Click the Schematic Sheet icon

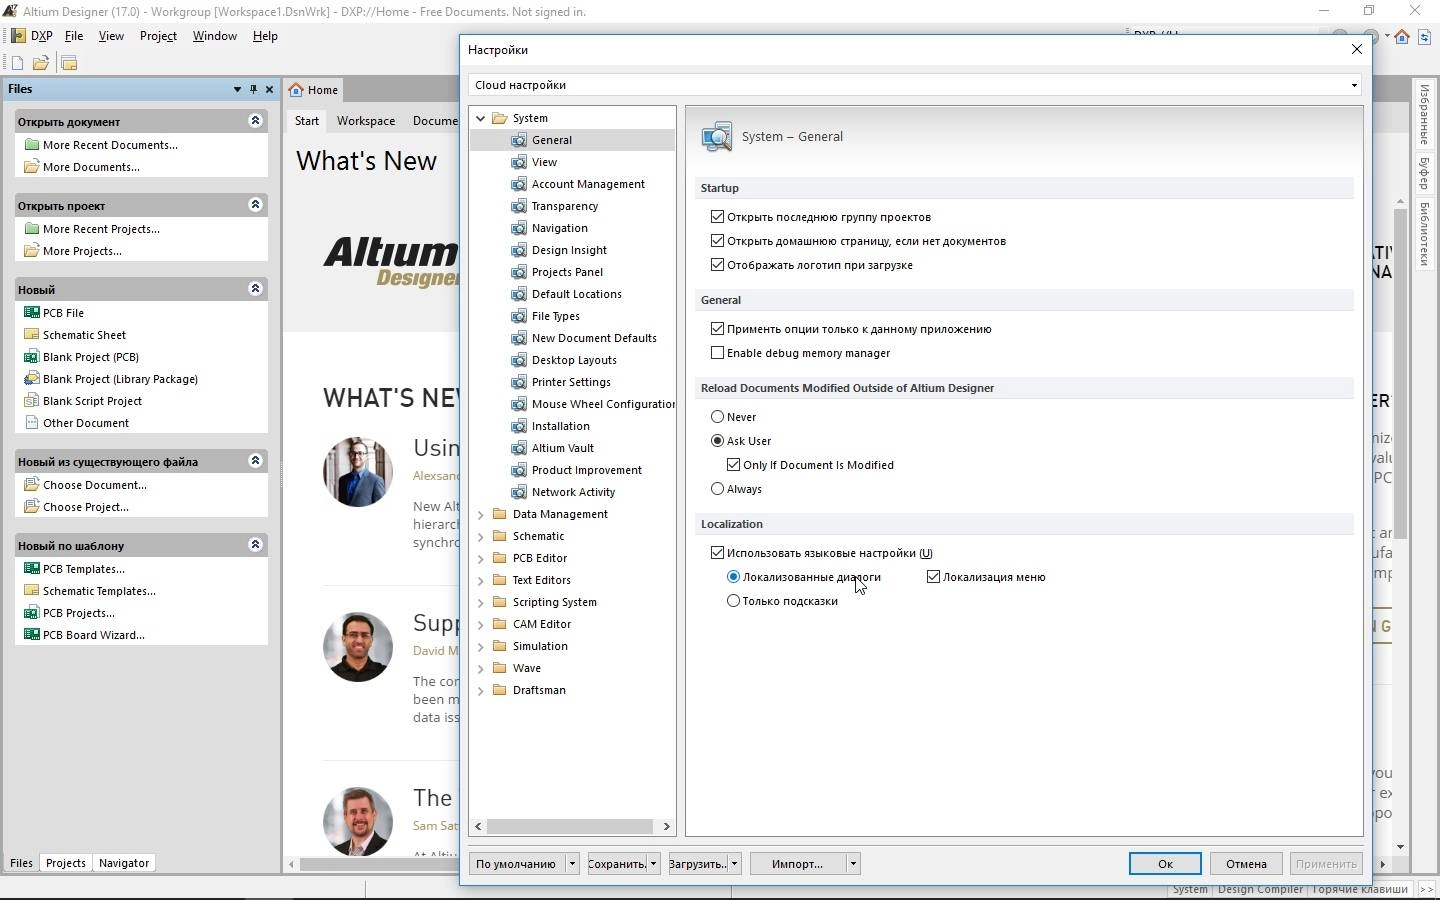(x=31, y=335)
